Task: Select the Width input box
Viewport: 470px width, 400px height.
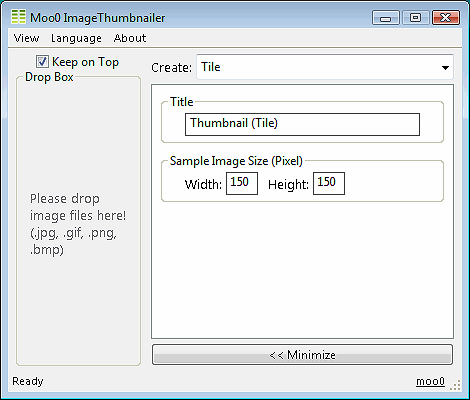Action: (x=242, y=183)
